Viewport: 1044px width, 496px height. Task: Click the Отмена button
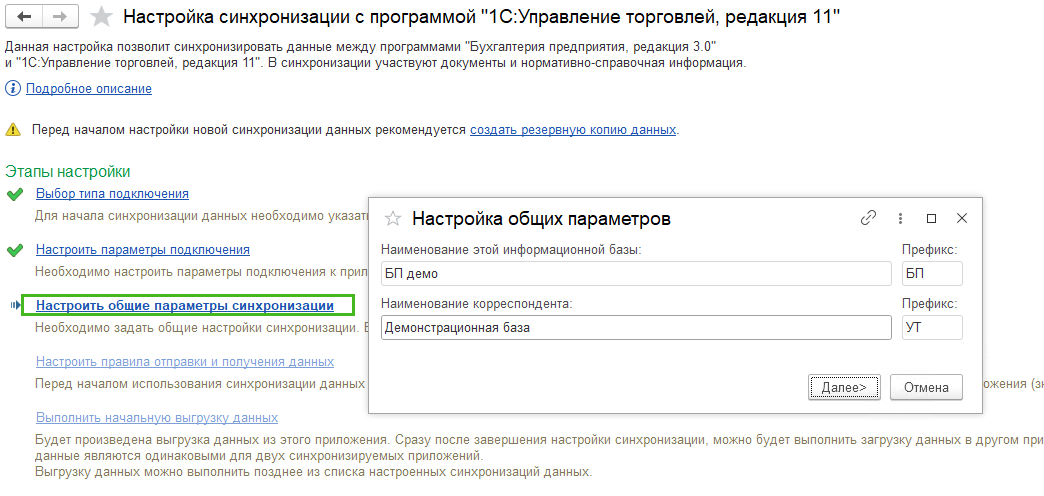pos(926,387)
